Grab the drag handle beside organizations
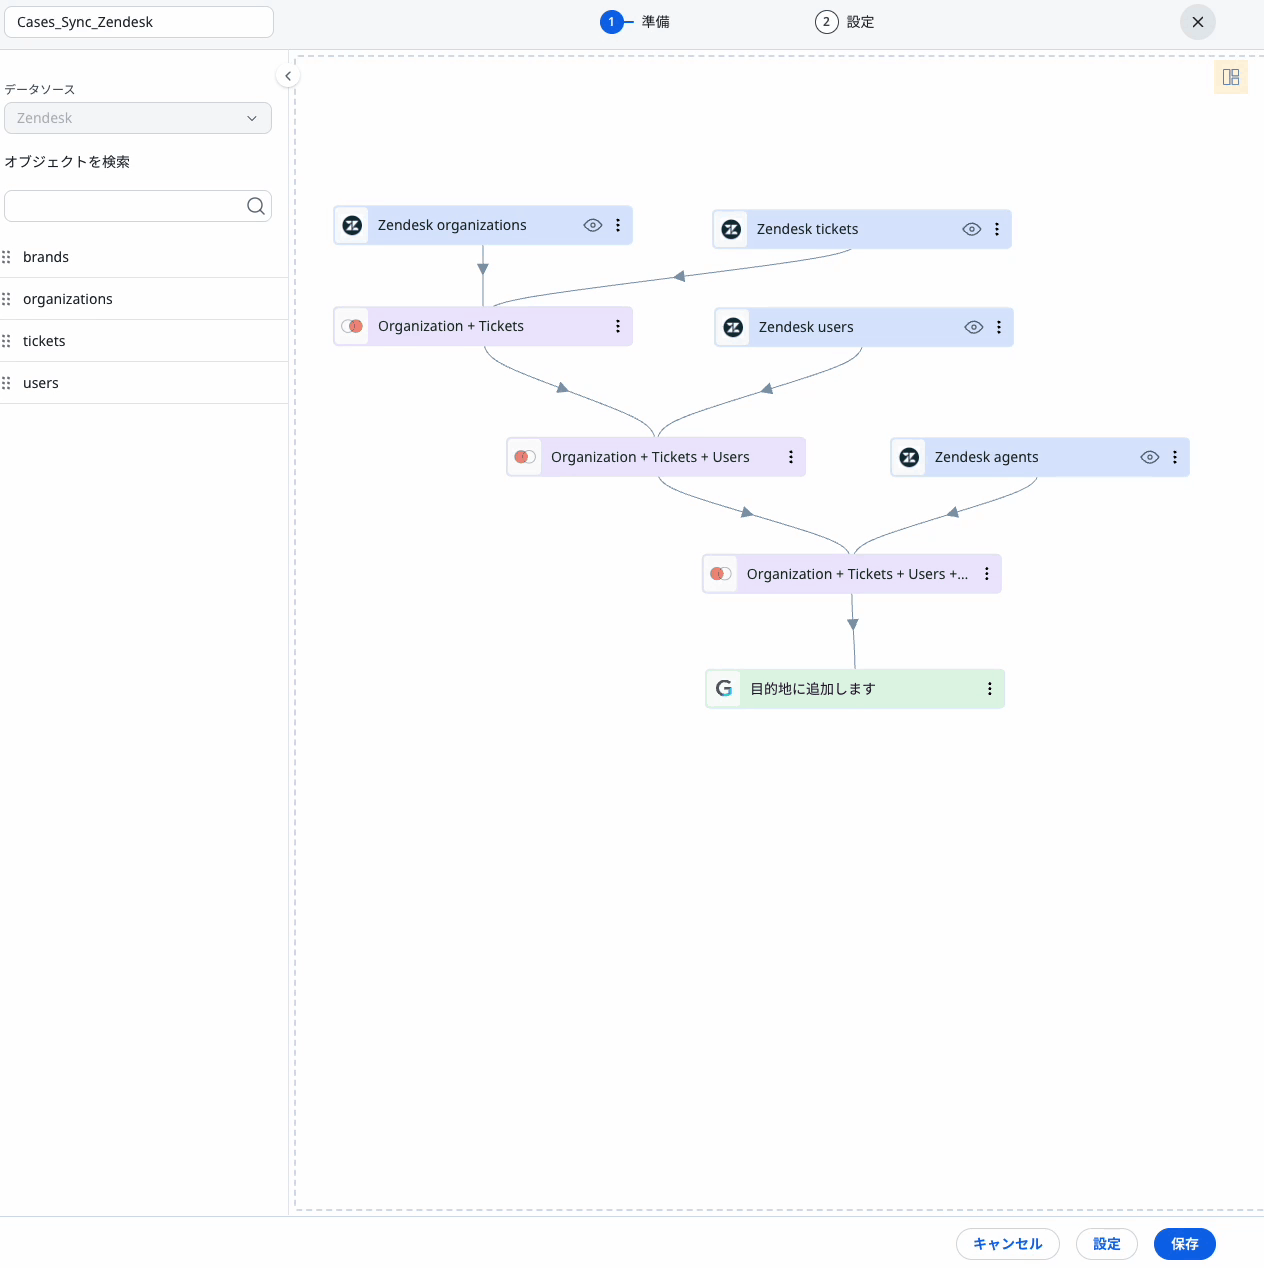Viewport: 1264px width, 1268px height. coord(7,299)
